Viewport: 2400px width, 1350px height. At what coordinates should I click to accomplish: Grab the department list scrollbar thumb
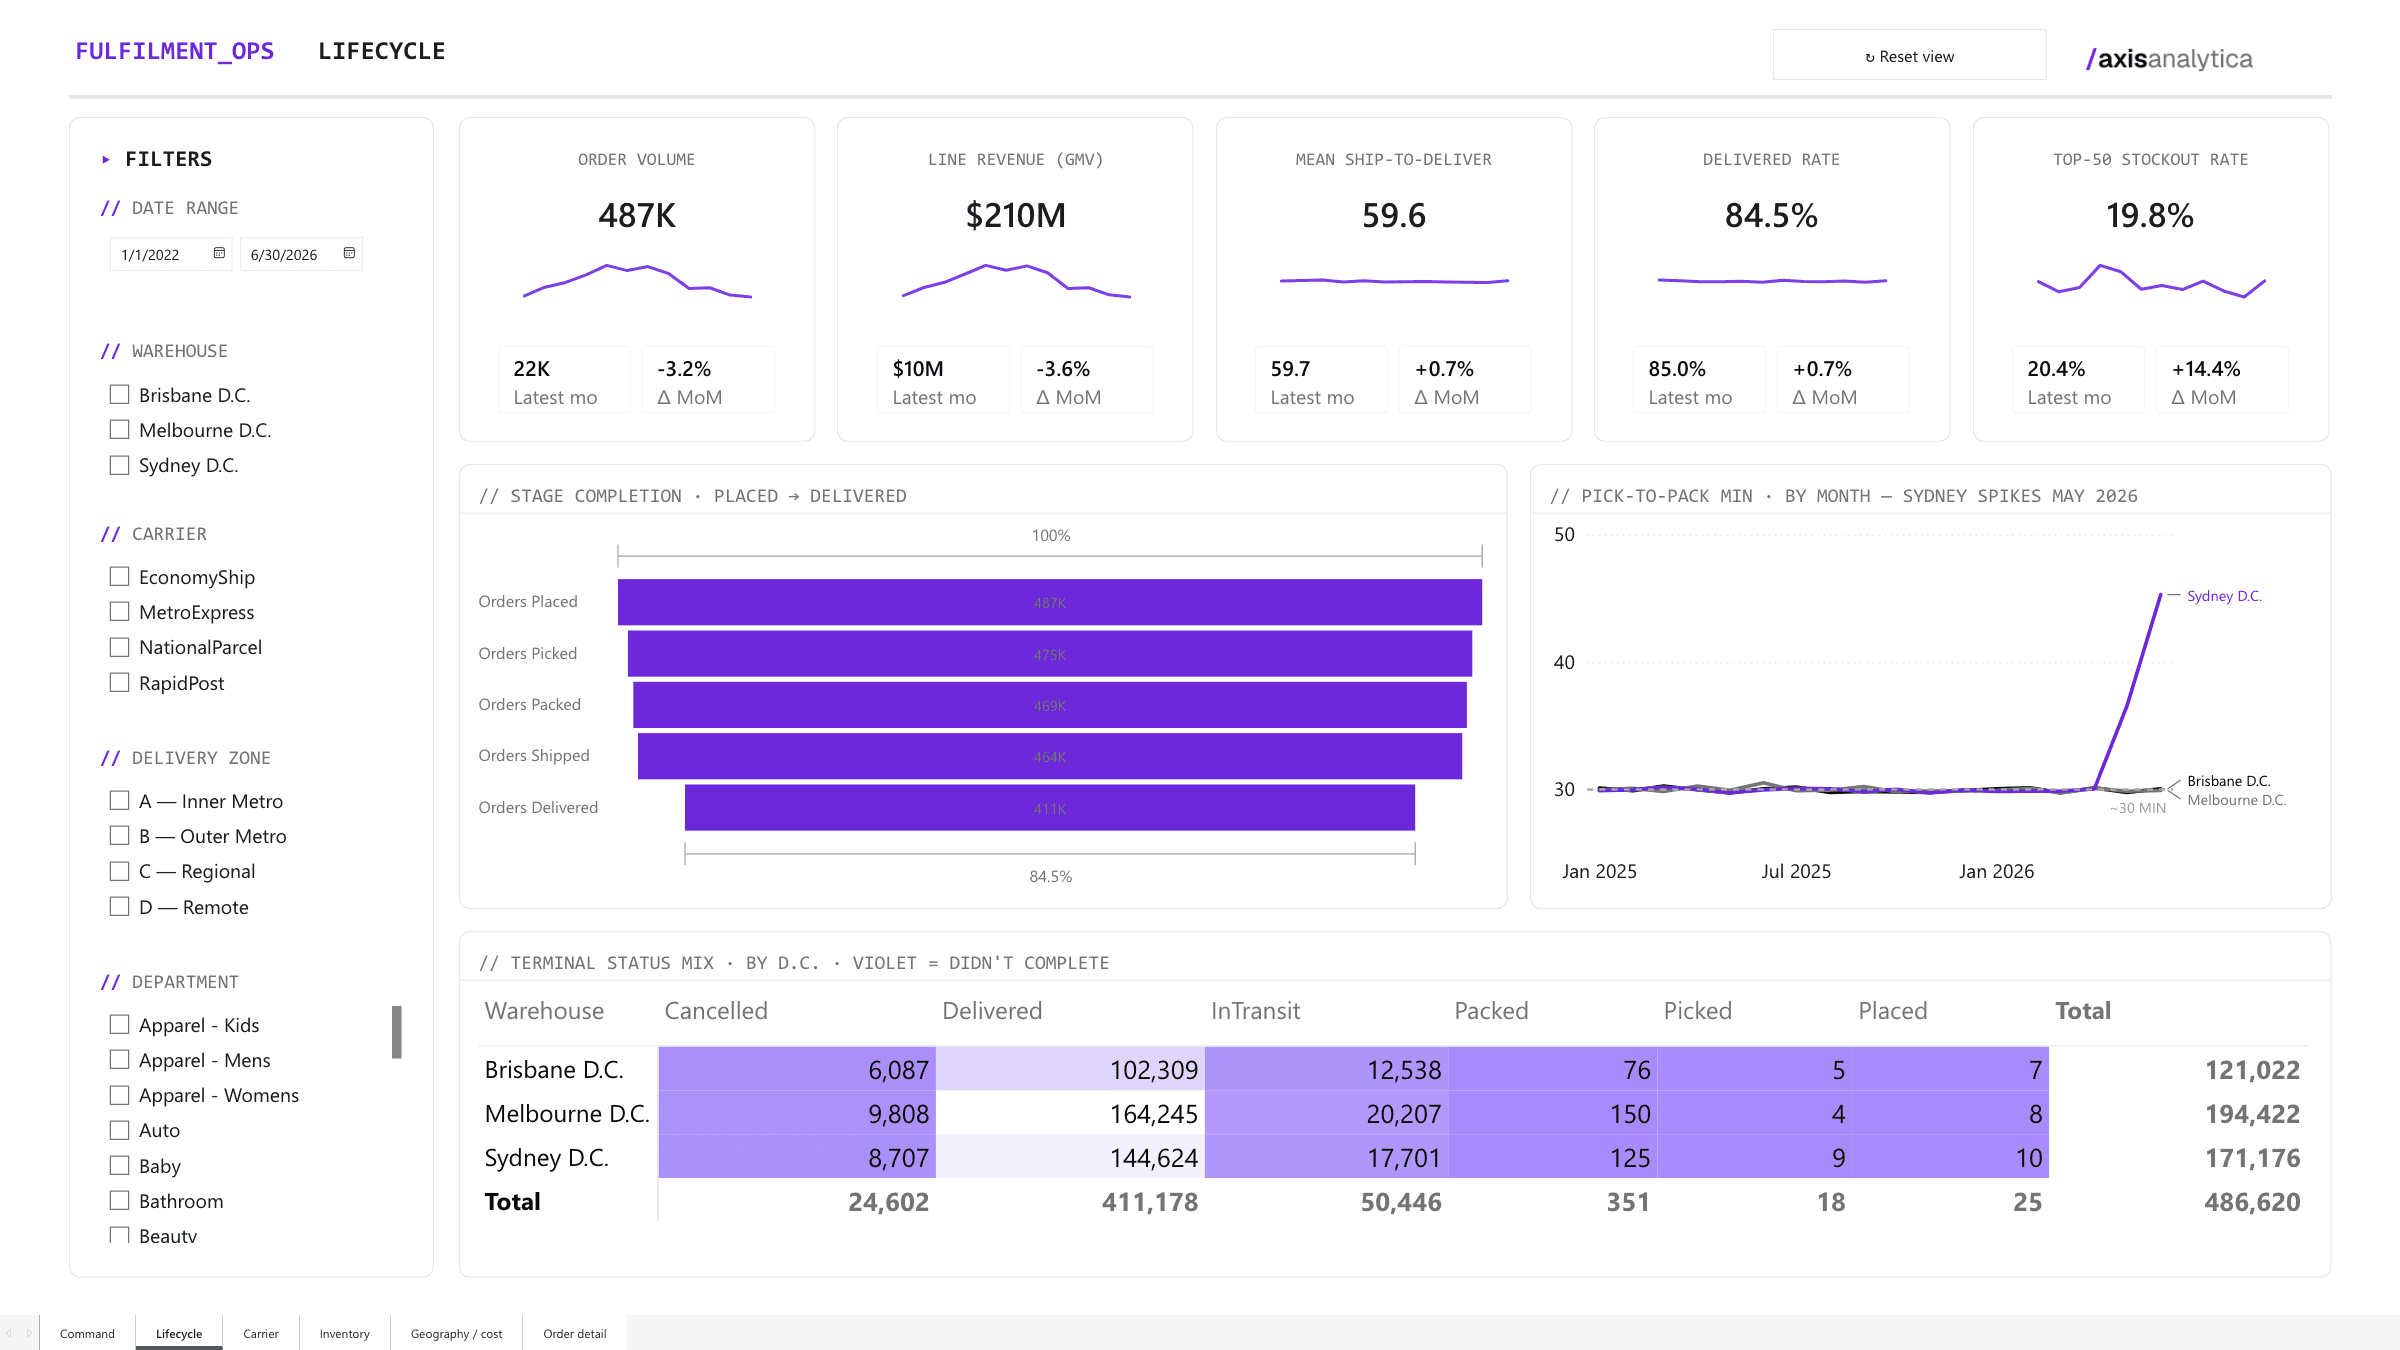click(397, 1032)
